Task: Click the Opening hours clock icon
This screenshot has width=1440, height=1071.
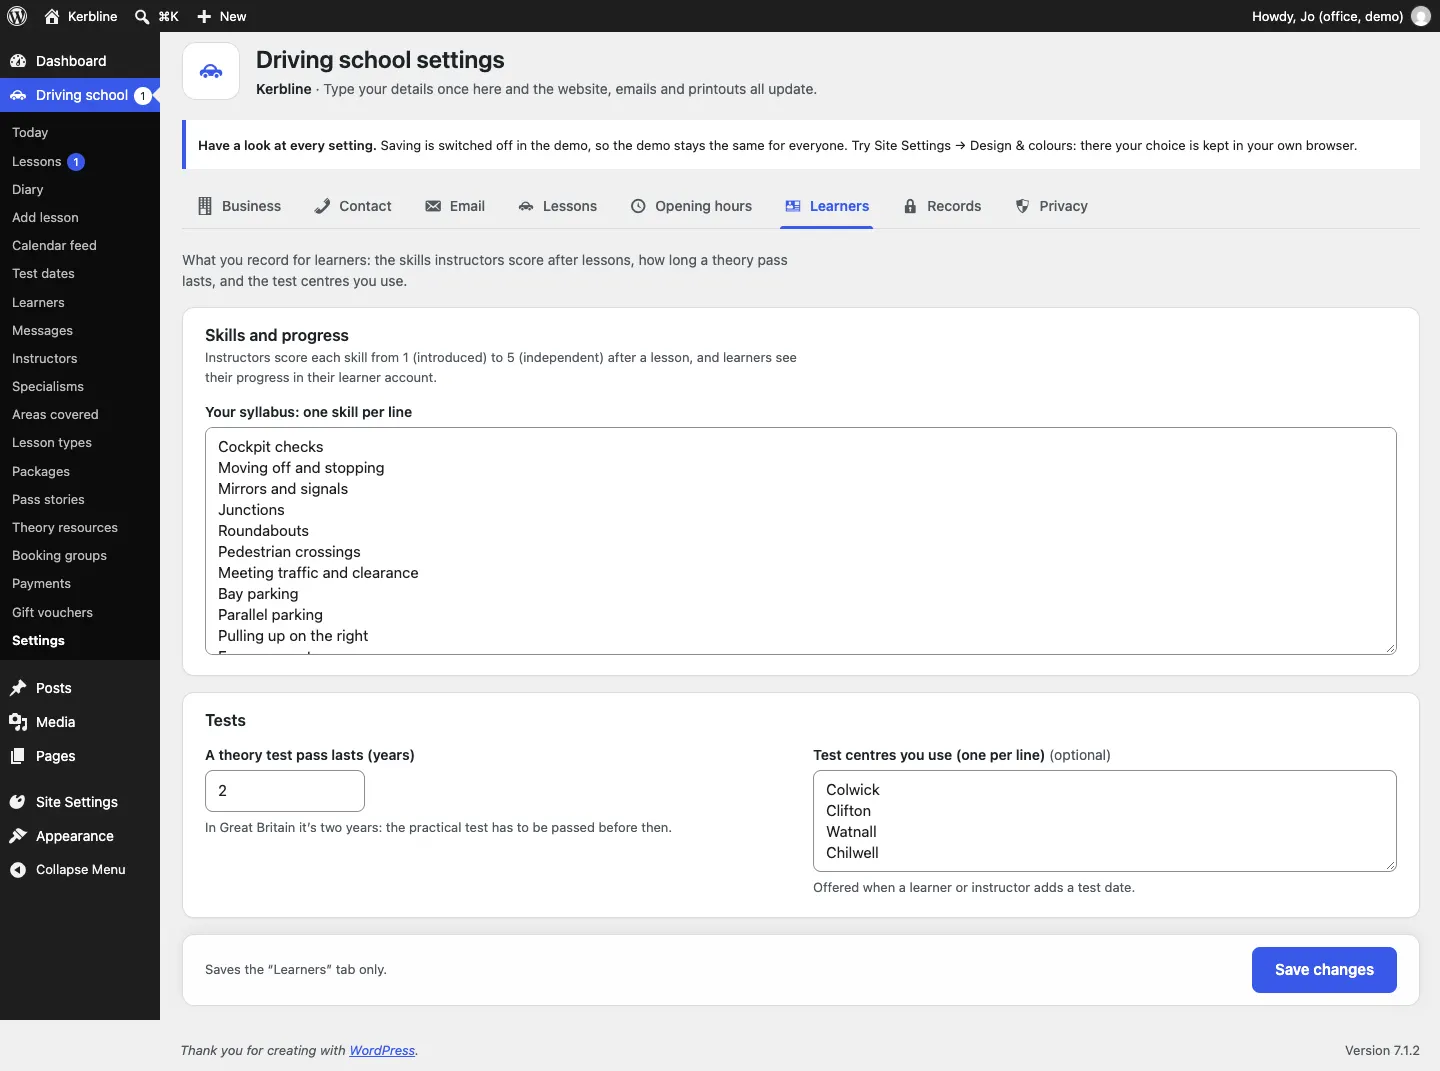Action: 638,206
